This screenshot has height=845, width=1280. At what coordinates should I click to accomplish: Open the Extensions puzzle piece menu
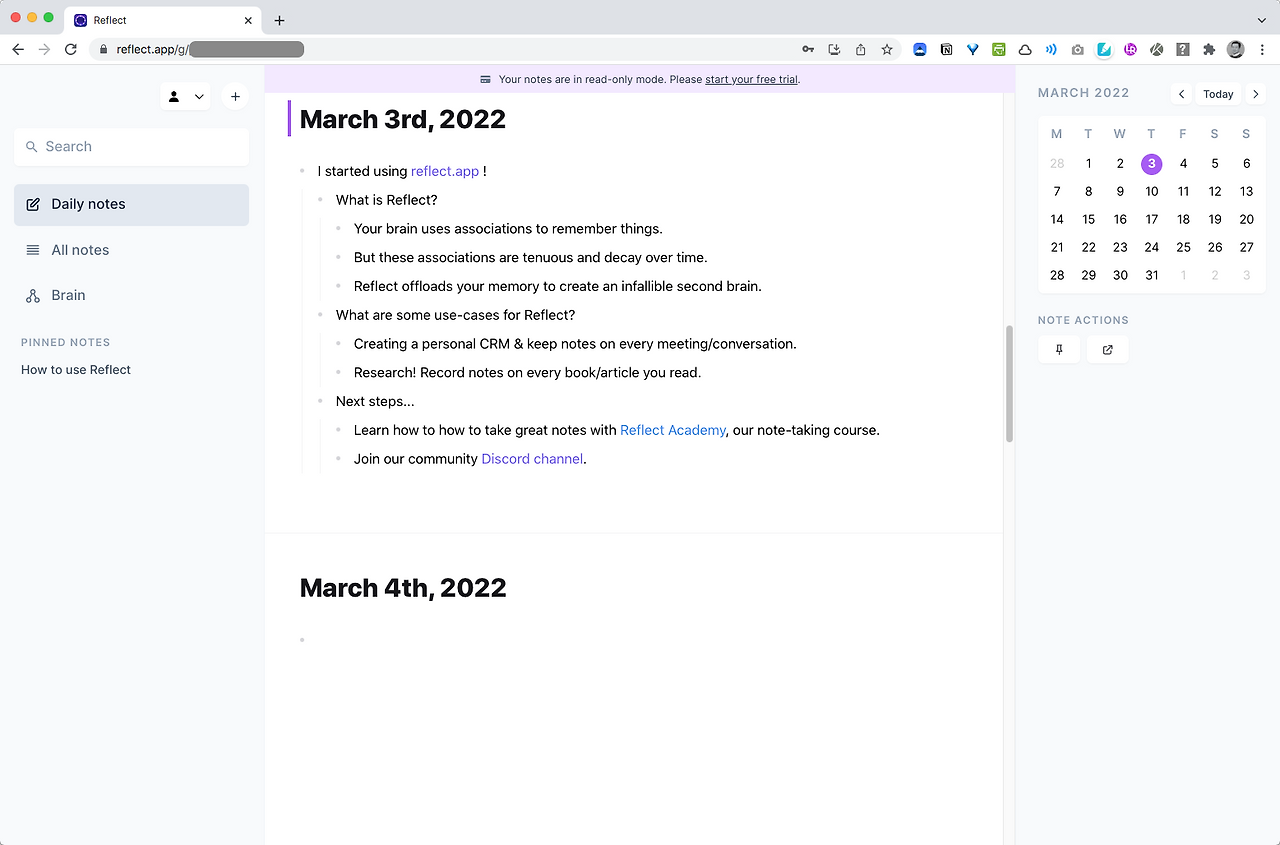click(x=1209, y=49)
